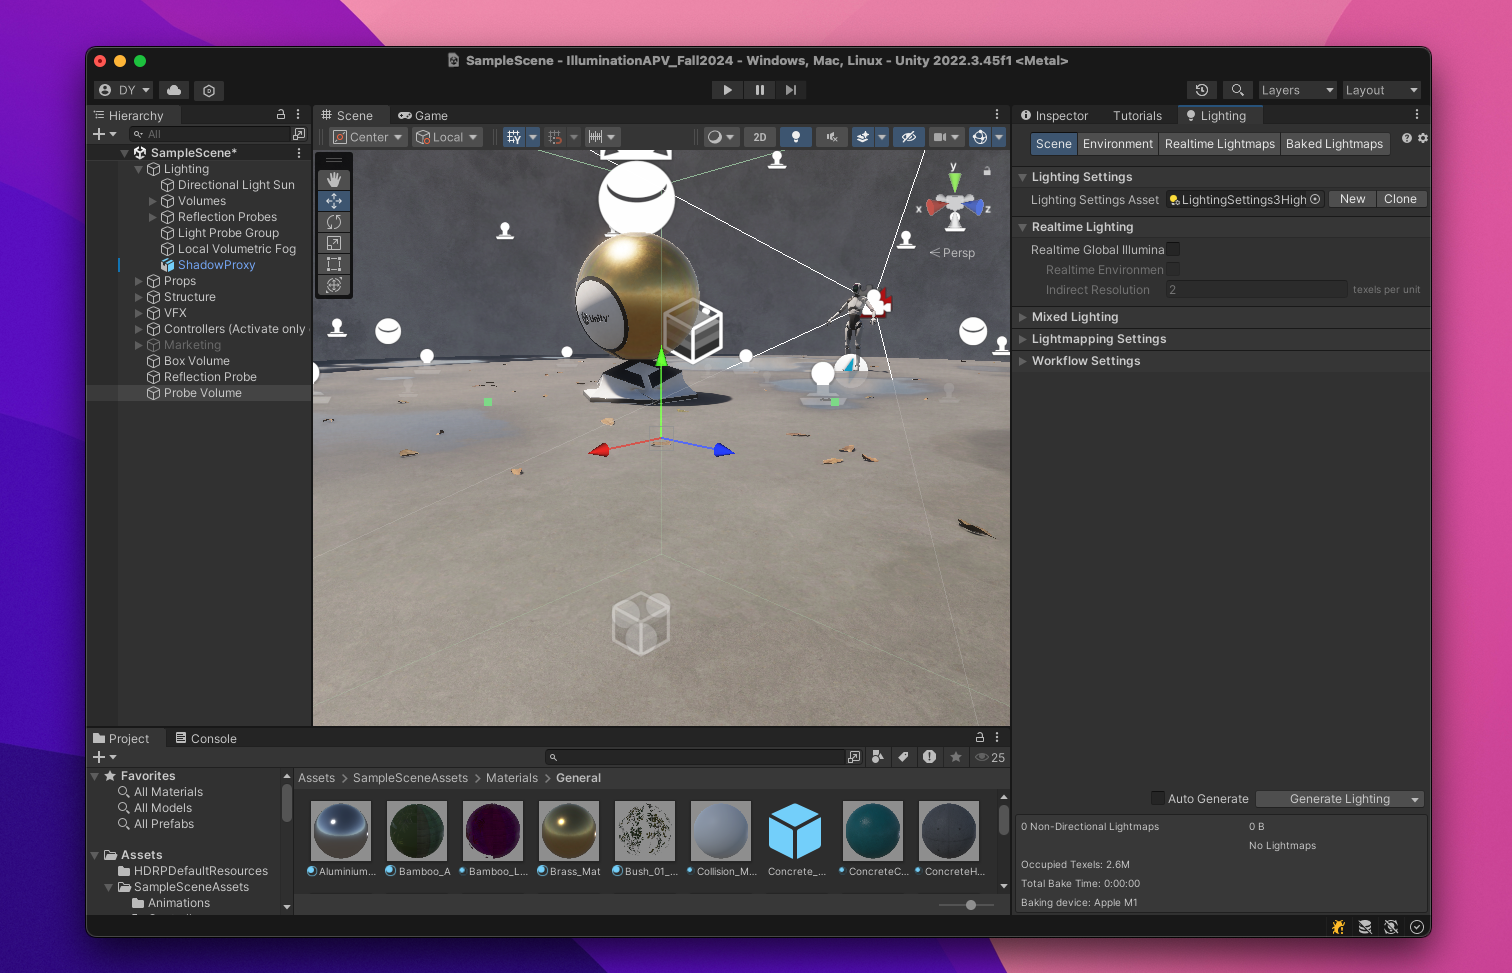Click the Search by Label tag icon

903,757
